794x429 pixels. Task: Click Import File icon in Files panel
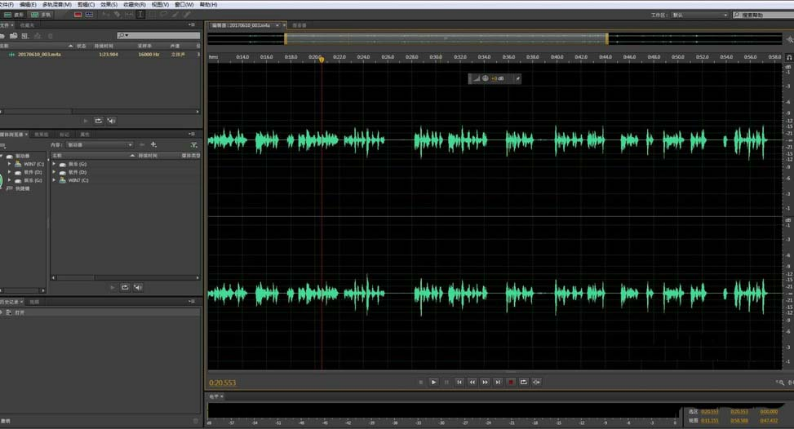click(14, 35)
